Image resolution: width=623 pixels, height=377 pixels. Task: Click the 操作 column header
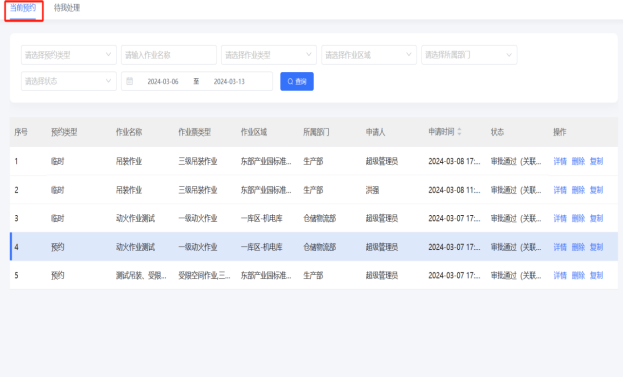(560, 132)
